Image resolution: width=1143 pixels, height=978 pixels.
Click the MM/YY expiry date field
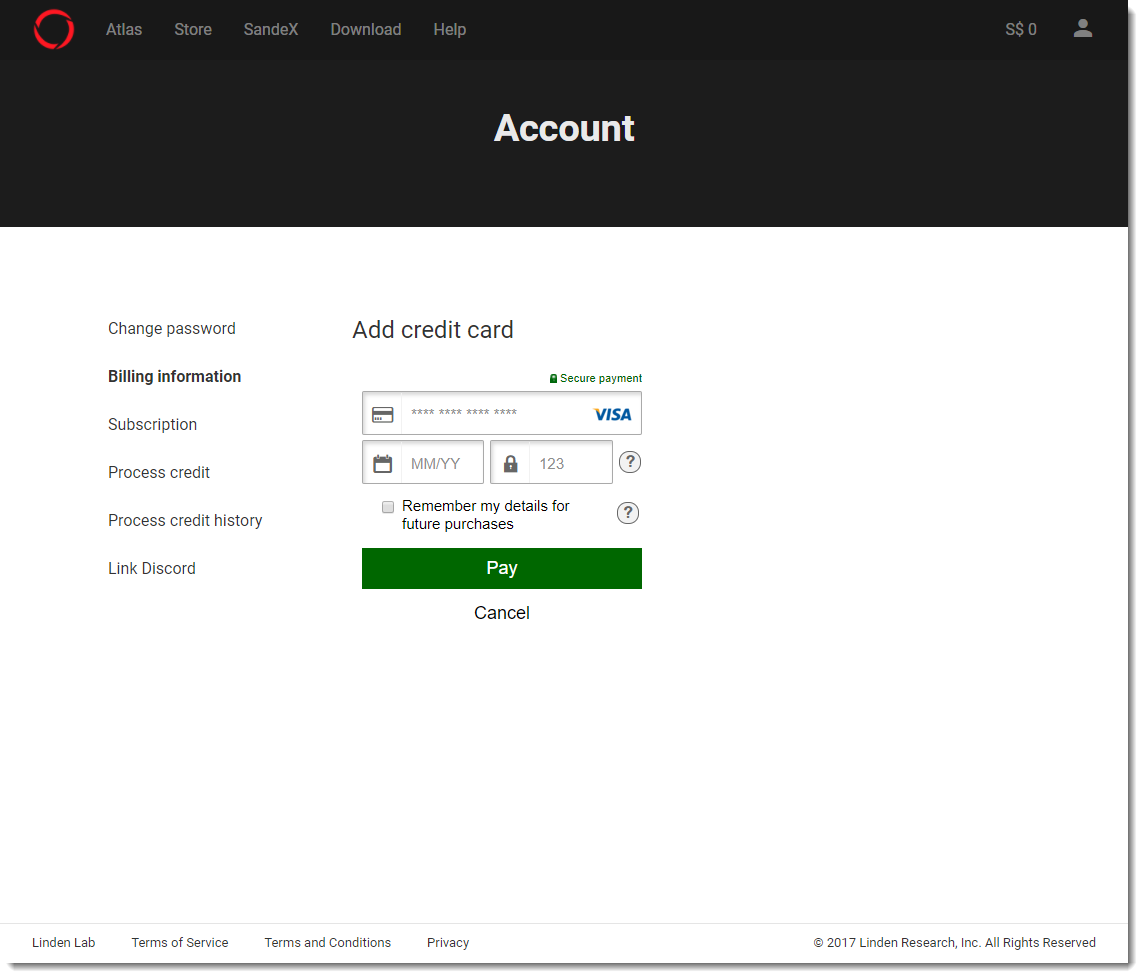point(440,463)
